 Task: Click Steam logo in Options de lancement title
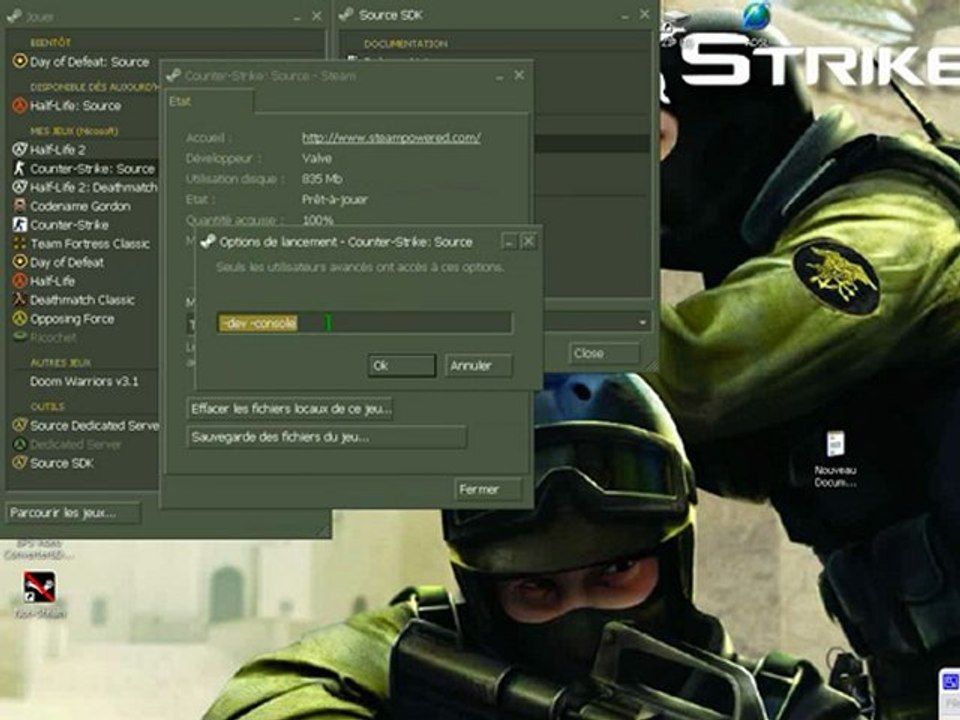tap(208, 242)
